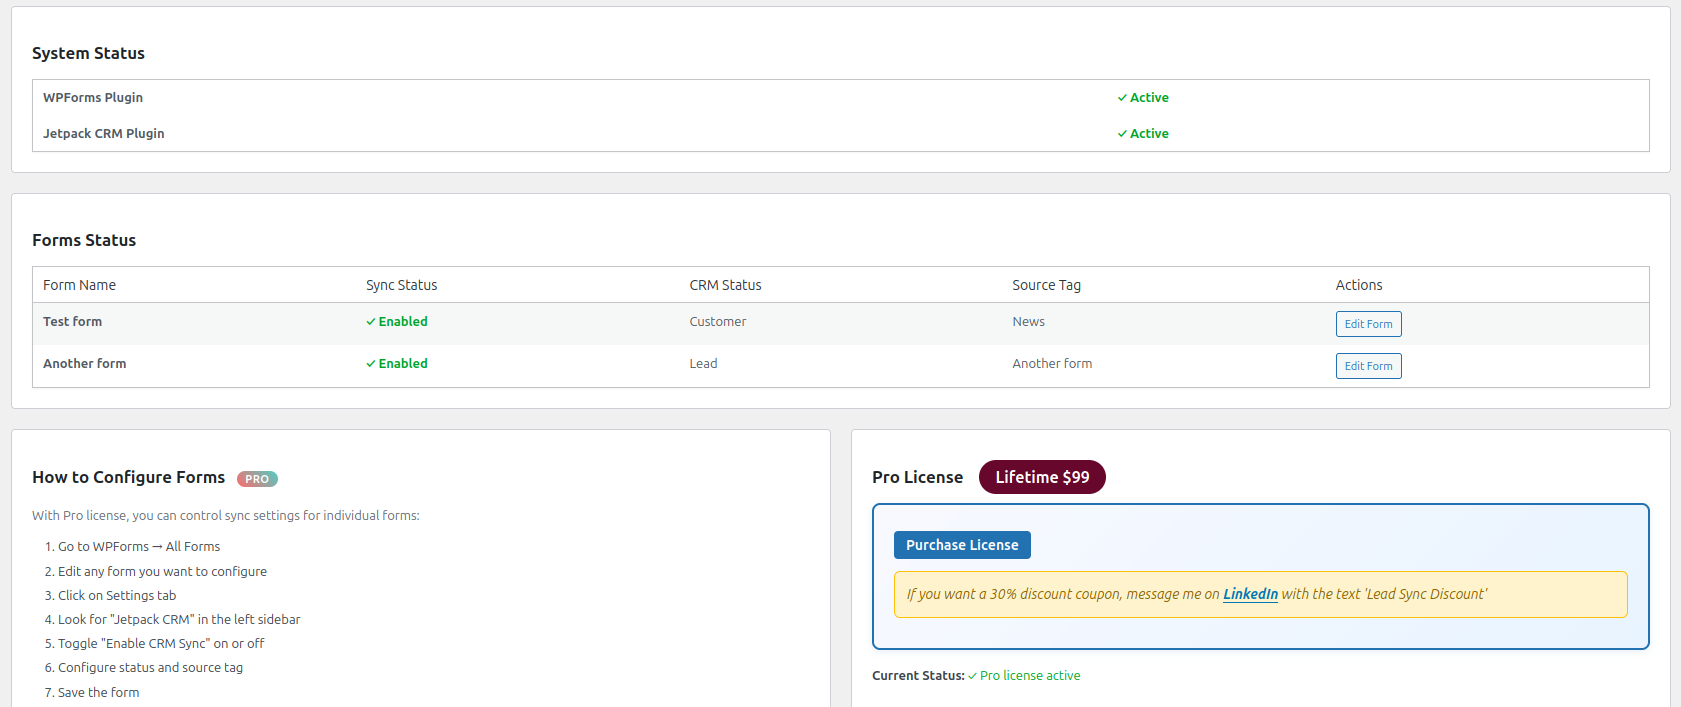Click the 'Actions' column header
Image resolution: width=1681 pixels, height=707 pixels.
point(1359,285)
